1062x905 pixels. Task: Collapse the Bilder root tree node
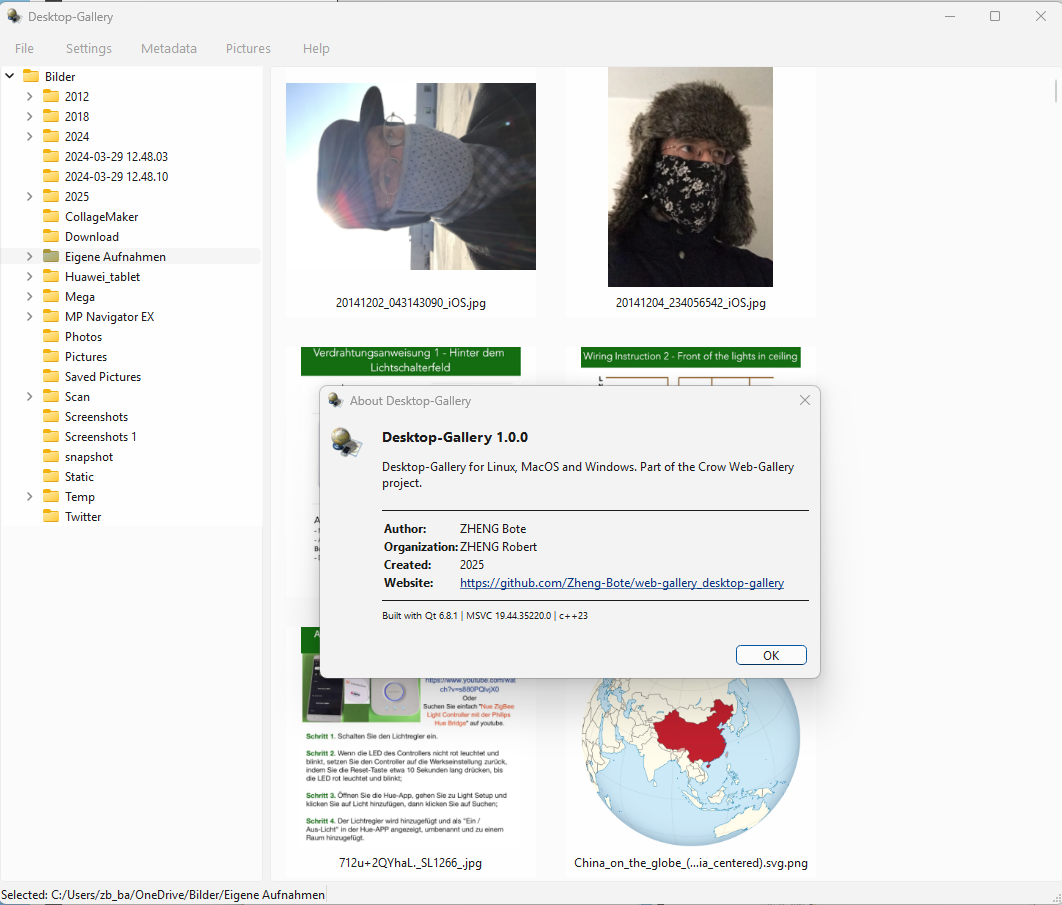click(10, 76)
